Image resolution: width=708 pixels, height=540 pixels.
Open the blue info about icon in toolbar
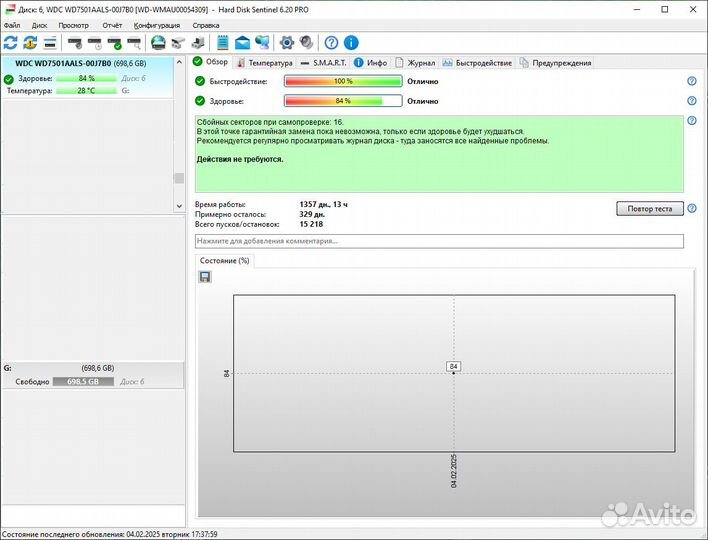pyautogui.click(x=350, y=42)
